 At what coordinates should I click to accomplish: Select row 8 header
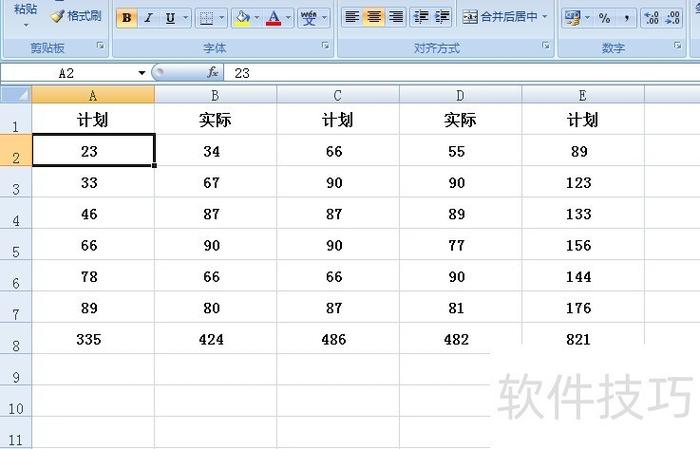[16, 338]
